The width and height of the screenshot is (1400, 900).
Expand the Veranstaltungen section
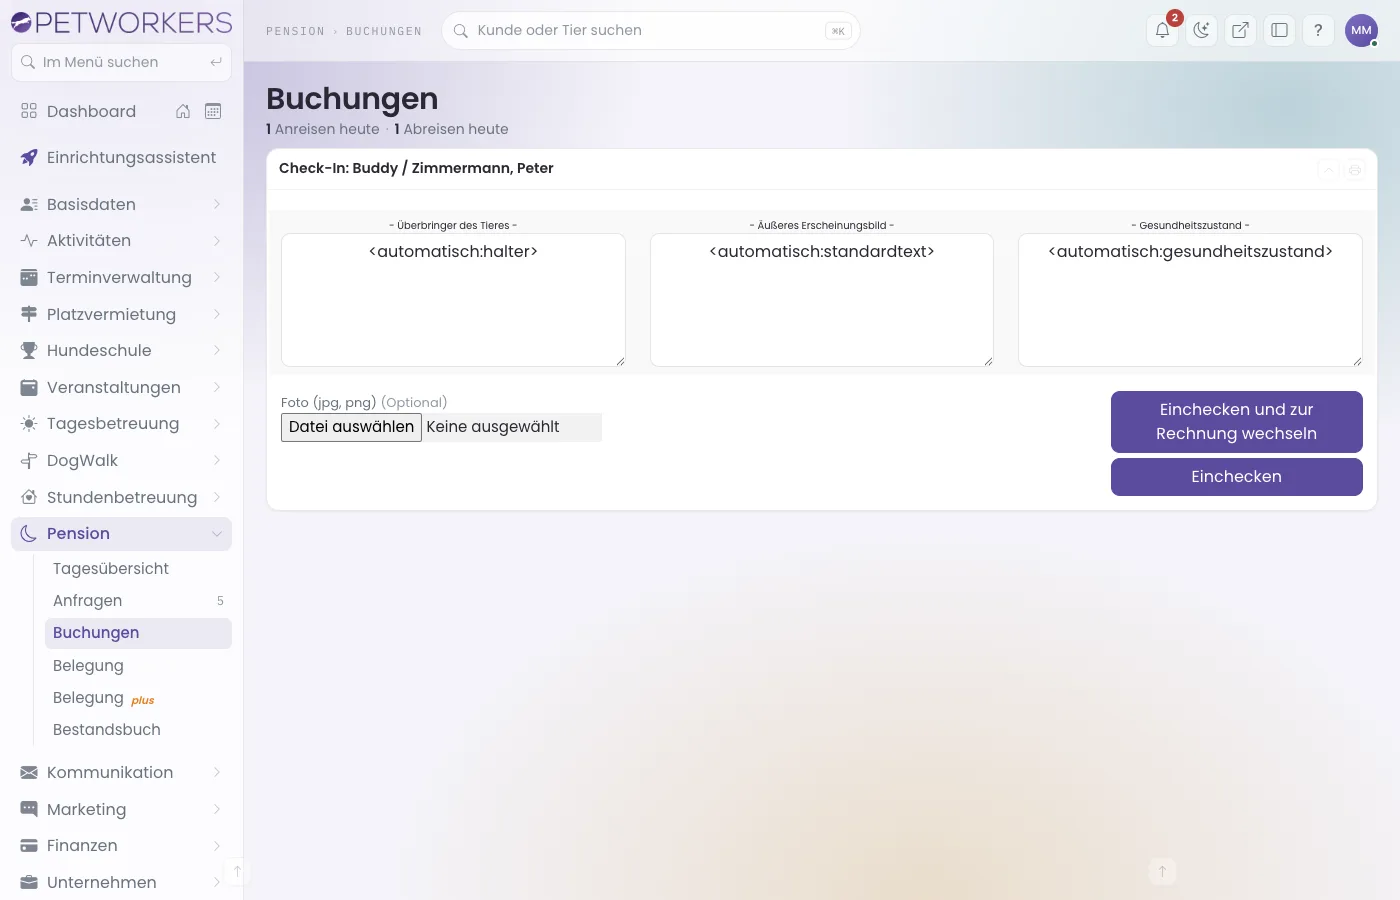(121, 387)
